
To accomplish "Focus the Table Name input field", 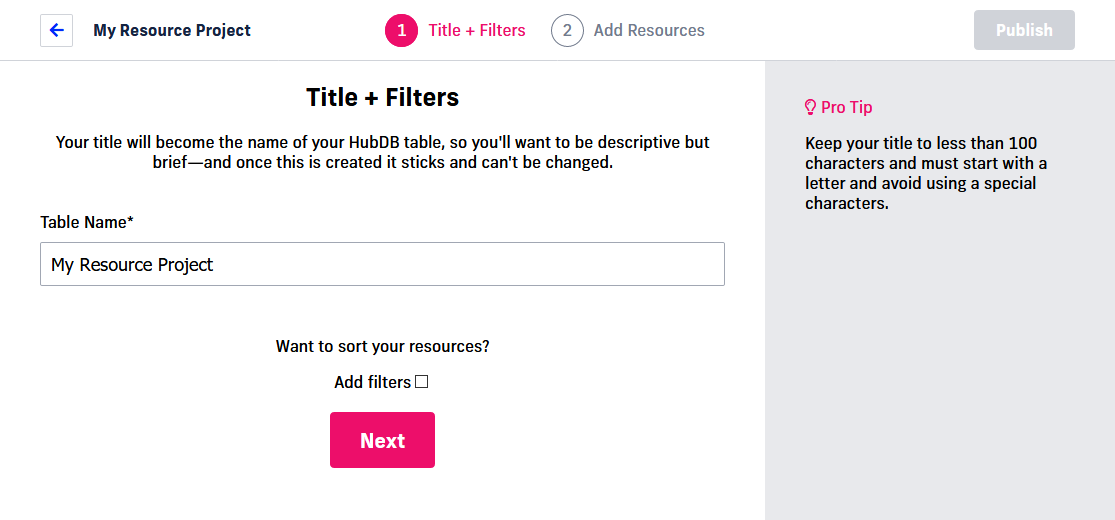I will point(382,264).
